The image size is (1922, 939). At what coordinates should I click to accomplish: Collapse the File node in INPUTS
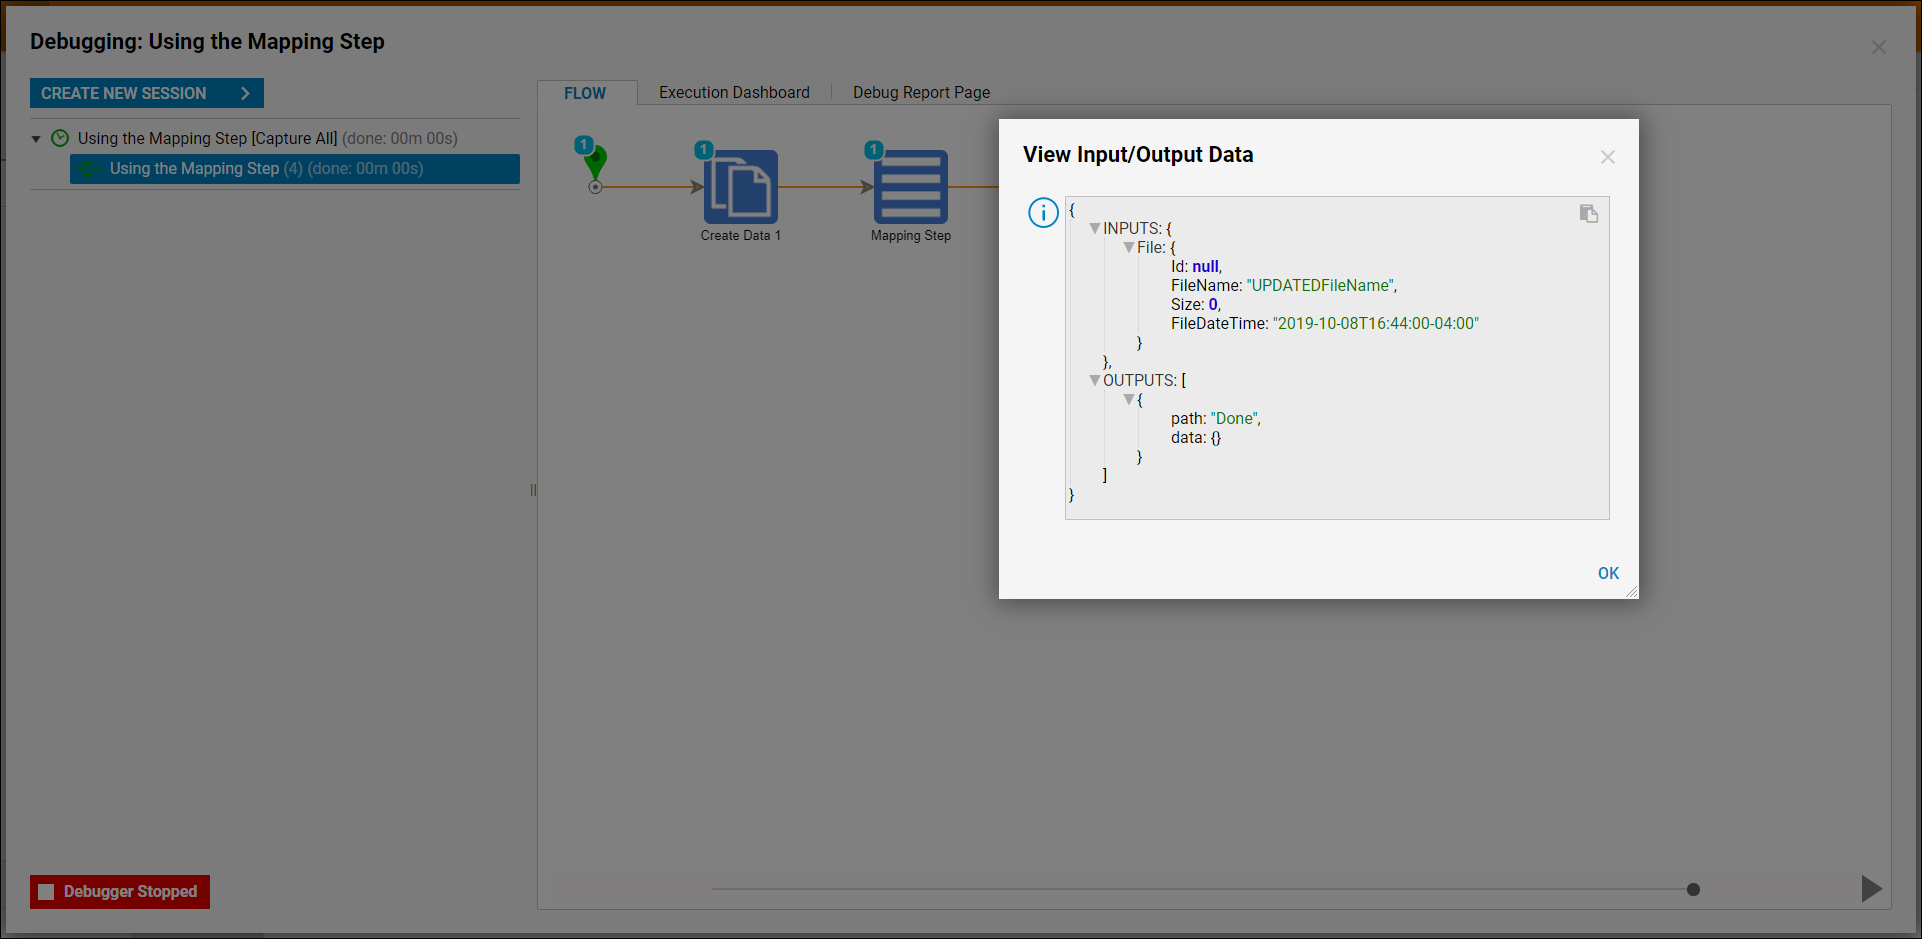coord(1128,247)
